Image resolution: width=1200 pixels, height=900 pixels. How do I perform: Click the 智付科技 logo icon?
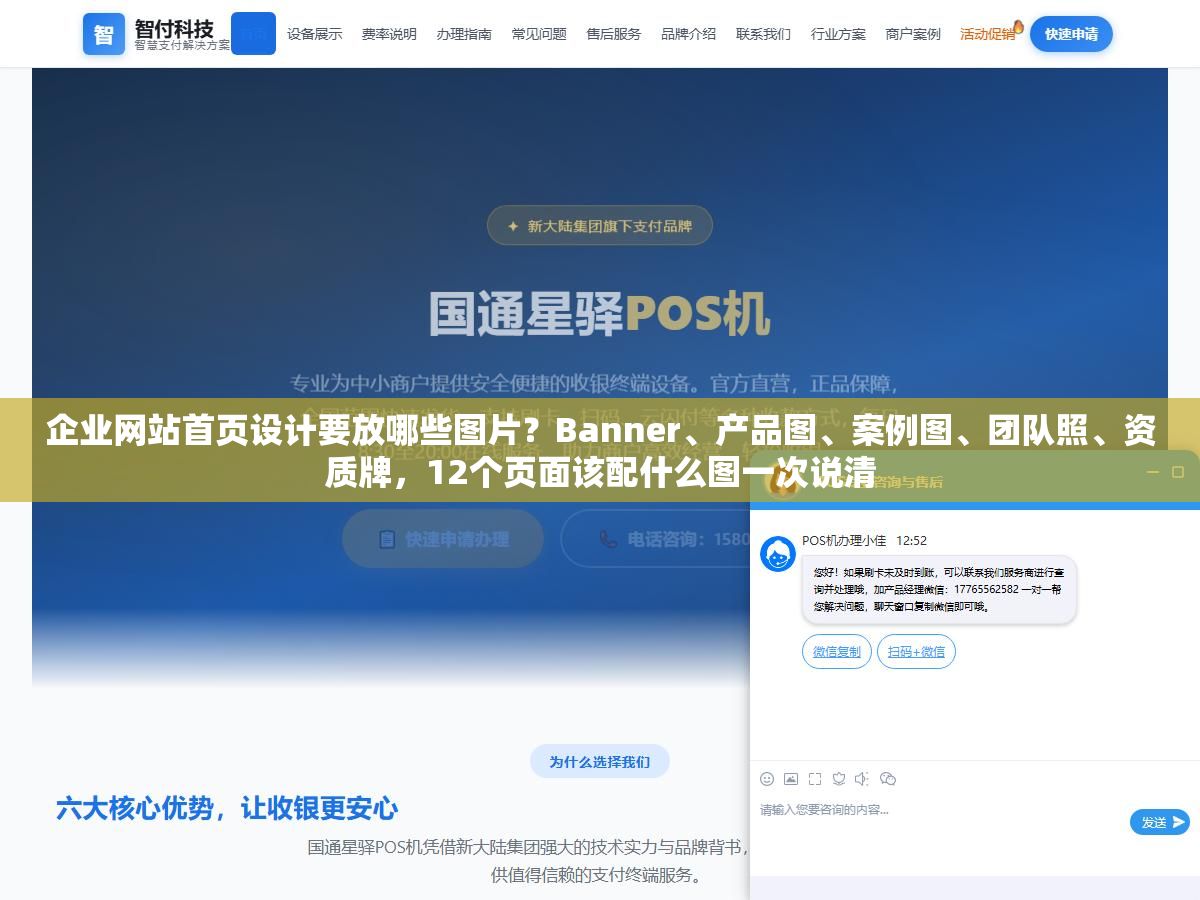click(104, 34)
